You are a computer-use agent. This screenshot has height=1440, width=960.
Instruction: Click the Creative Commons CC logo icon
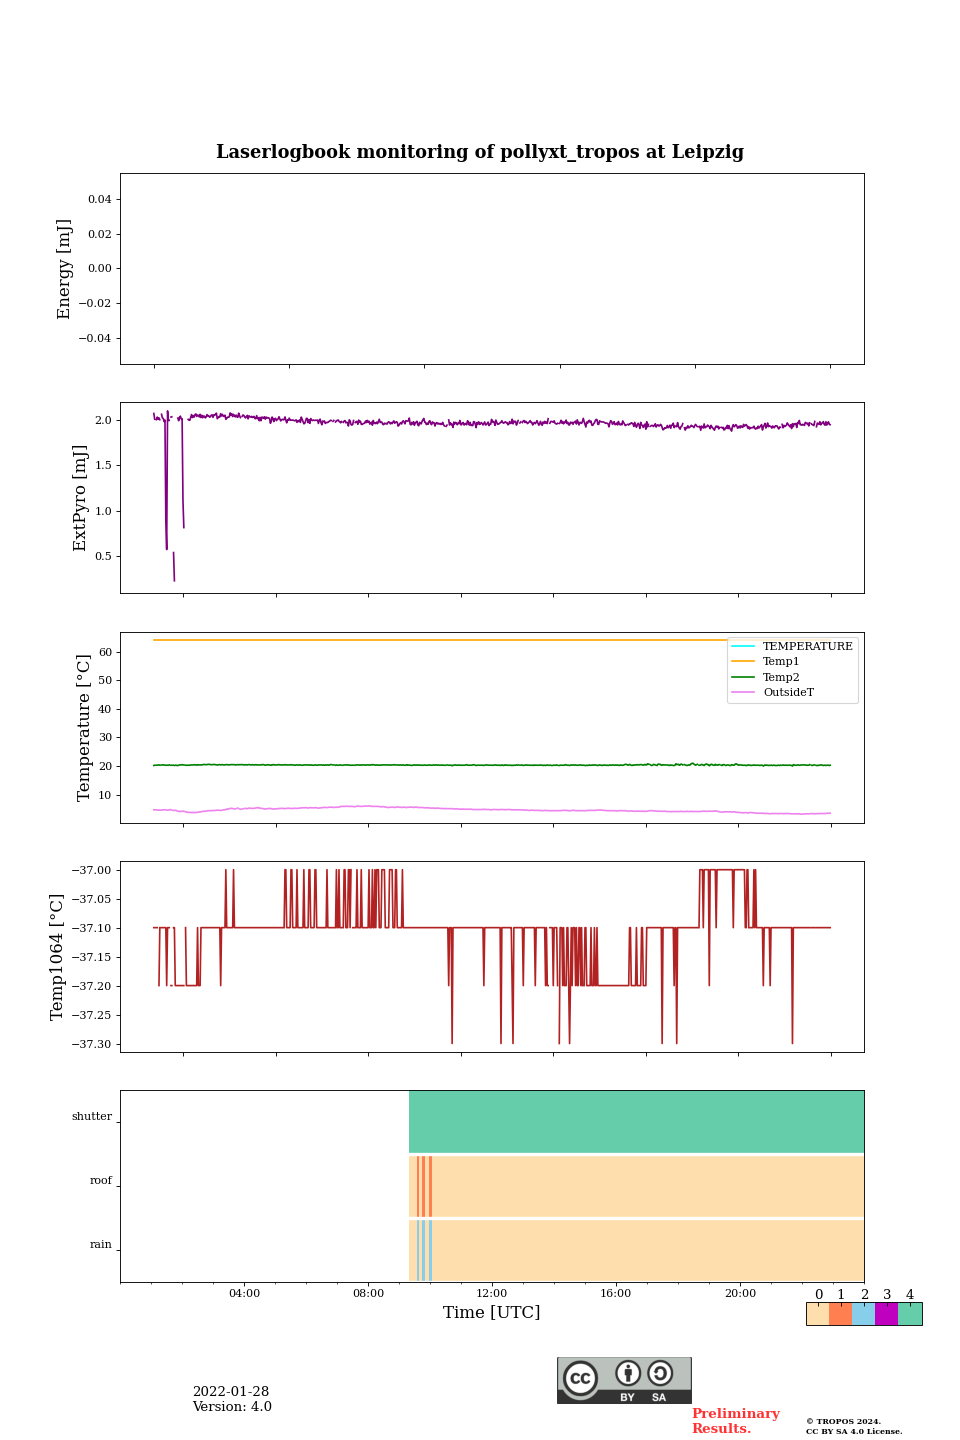click(x=580, y=1378)
